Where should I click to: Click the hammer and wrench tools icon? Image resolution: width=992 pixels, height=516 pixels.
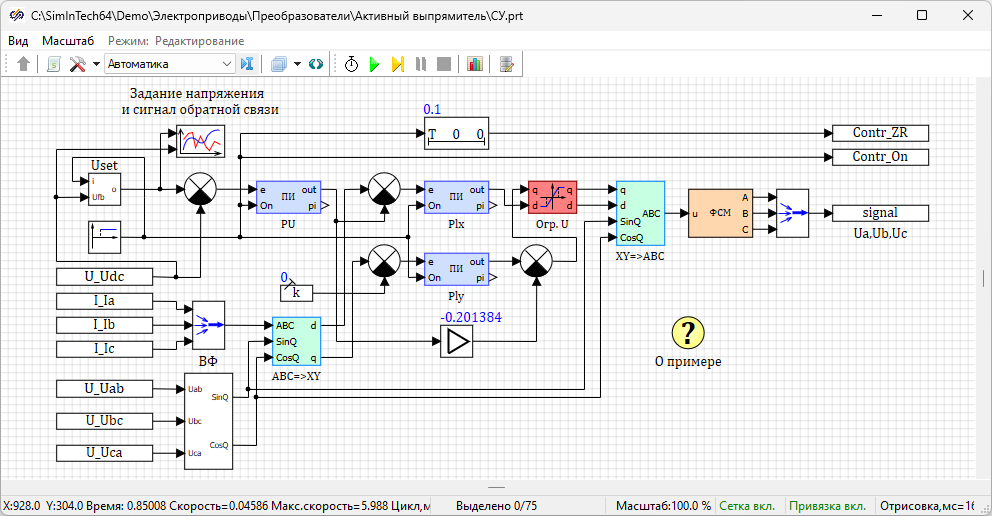click(78, 64)
